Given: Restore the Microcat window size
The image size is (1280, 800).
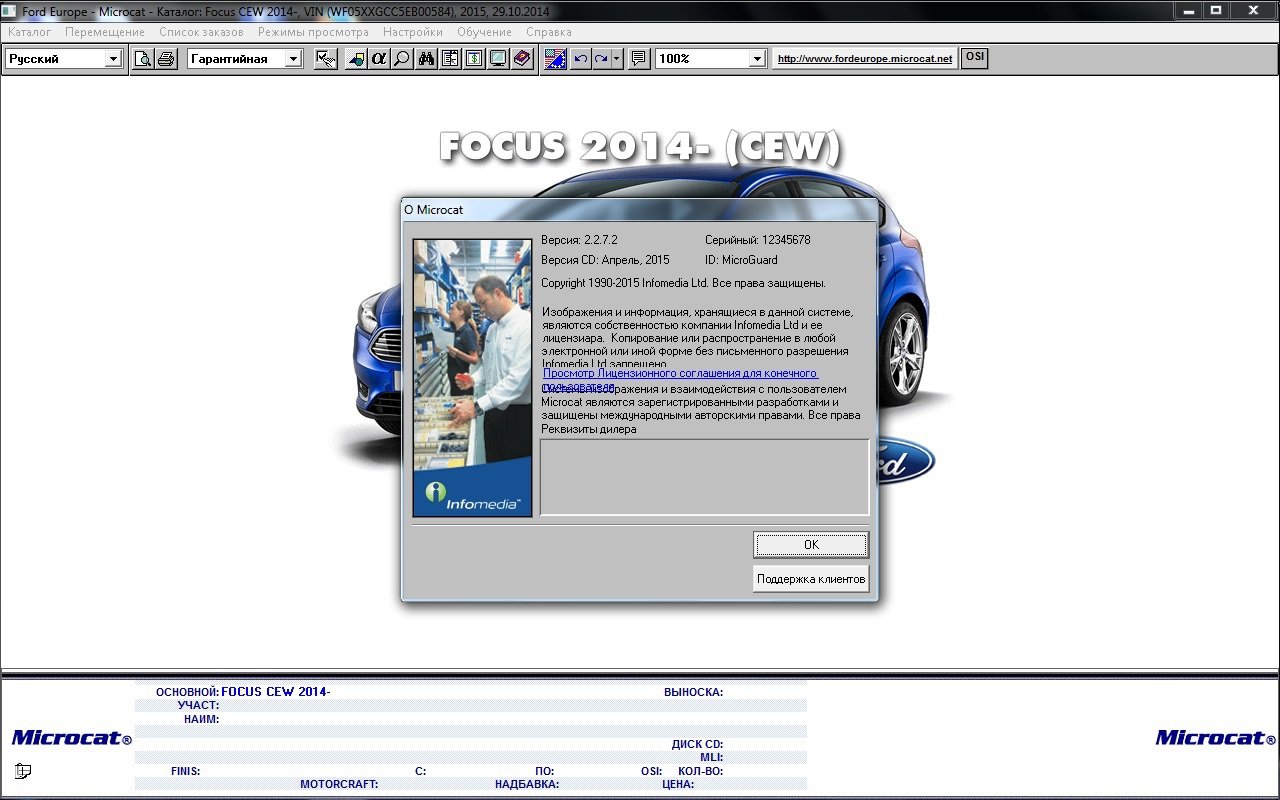Looking at the screenshot, I should click(x=1216, y=10).
